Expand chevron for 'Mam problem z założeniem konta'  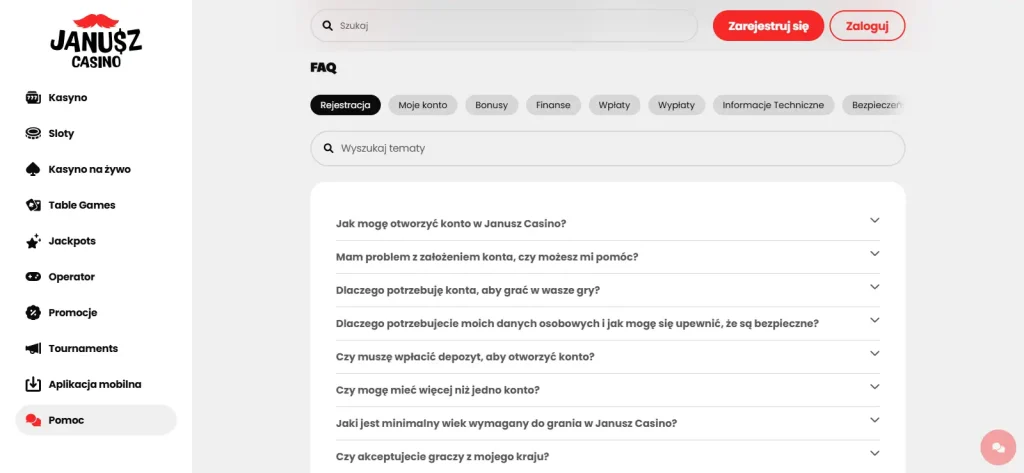coord(874,253)
